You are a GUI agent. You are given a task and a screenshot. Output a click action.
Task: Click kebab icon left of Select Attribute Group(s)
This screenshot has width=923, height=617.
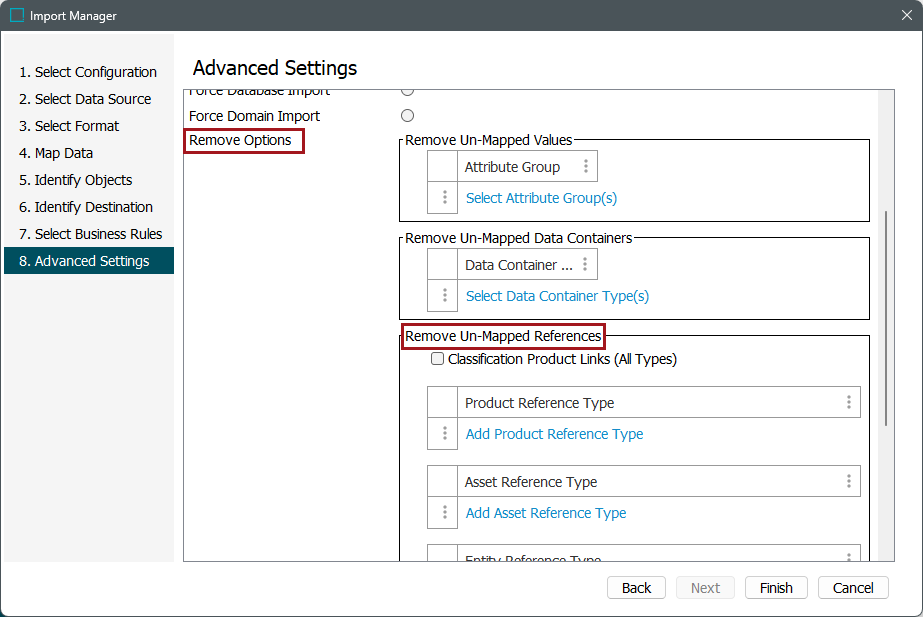pos(444,198)
